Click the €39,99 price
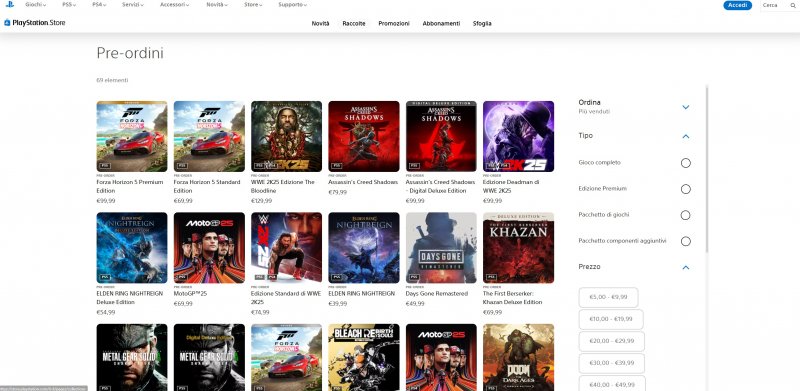 pyautogui.click(x=337, y=304)
